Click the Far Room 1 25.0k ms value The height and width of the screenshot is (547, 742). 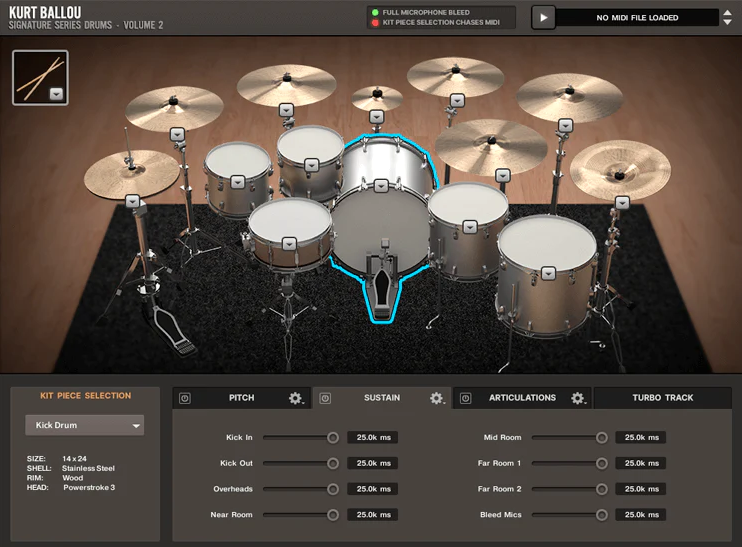coord(641,463)
